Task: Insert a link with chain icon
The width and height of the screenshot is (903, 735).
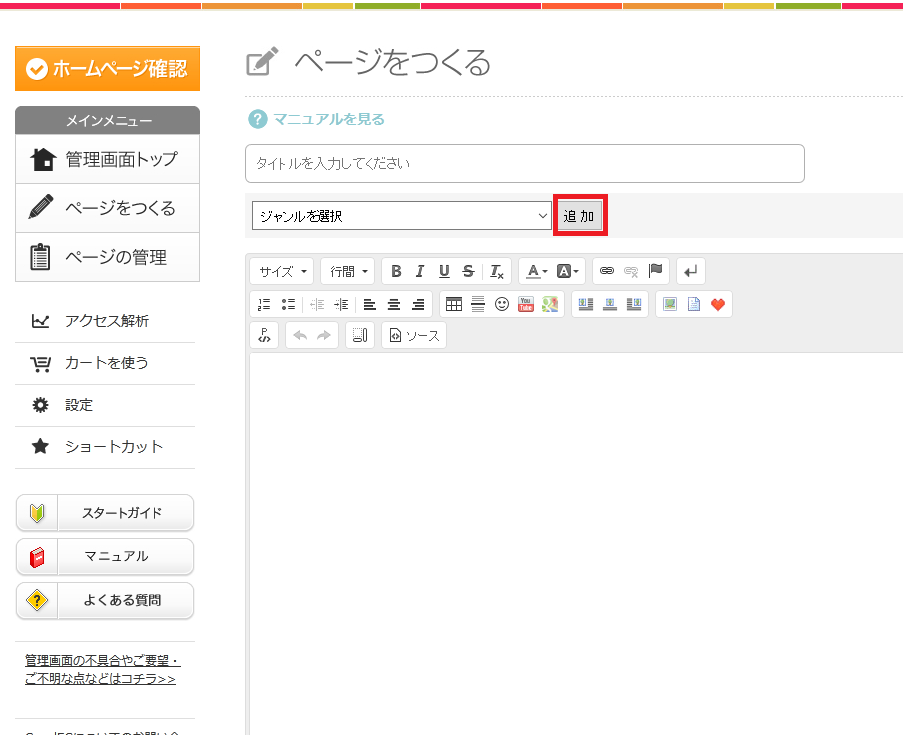Action: coord(606,271)
